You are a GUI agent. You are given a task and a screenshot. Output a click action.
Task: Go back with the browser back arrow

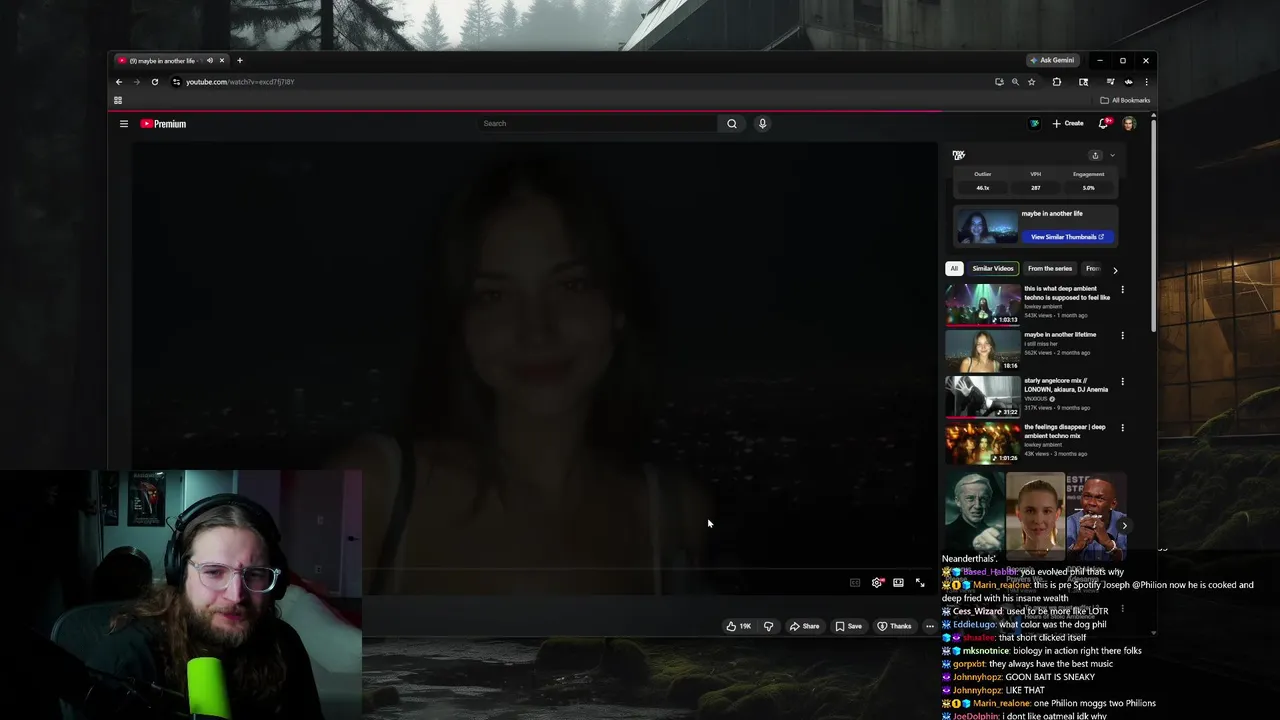coord(119,82)
